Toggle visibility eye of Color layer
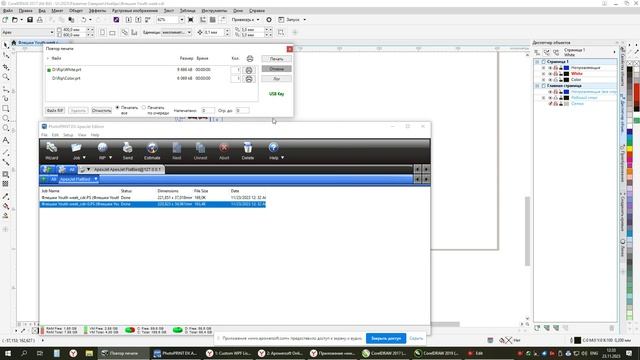Image resolution: width=640 pixels, height=360 pixels. coord(550,80)
